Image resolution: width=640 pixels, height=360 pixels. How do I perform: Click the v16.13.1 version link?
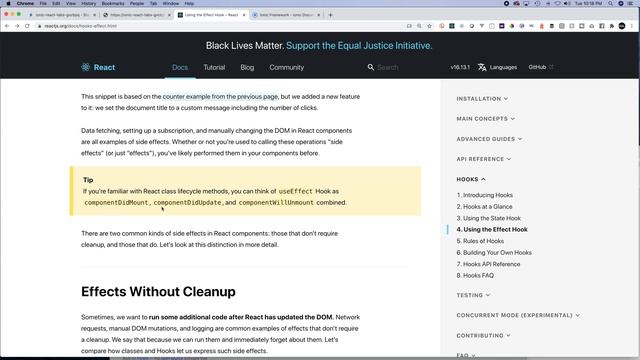pos(460,67)
